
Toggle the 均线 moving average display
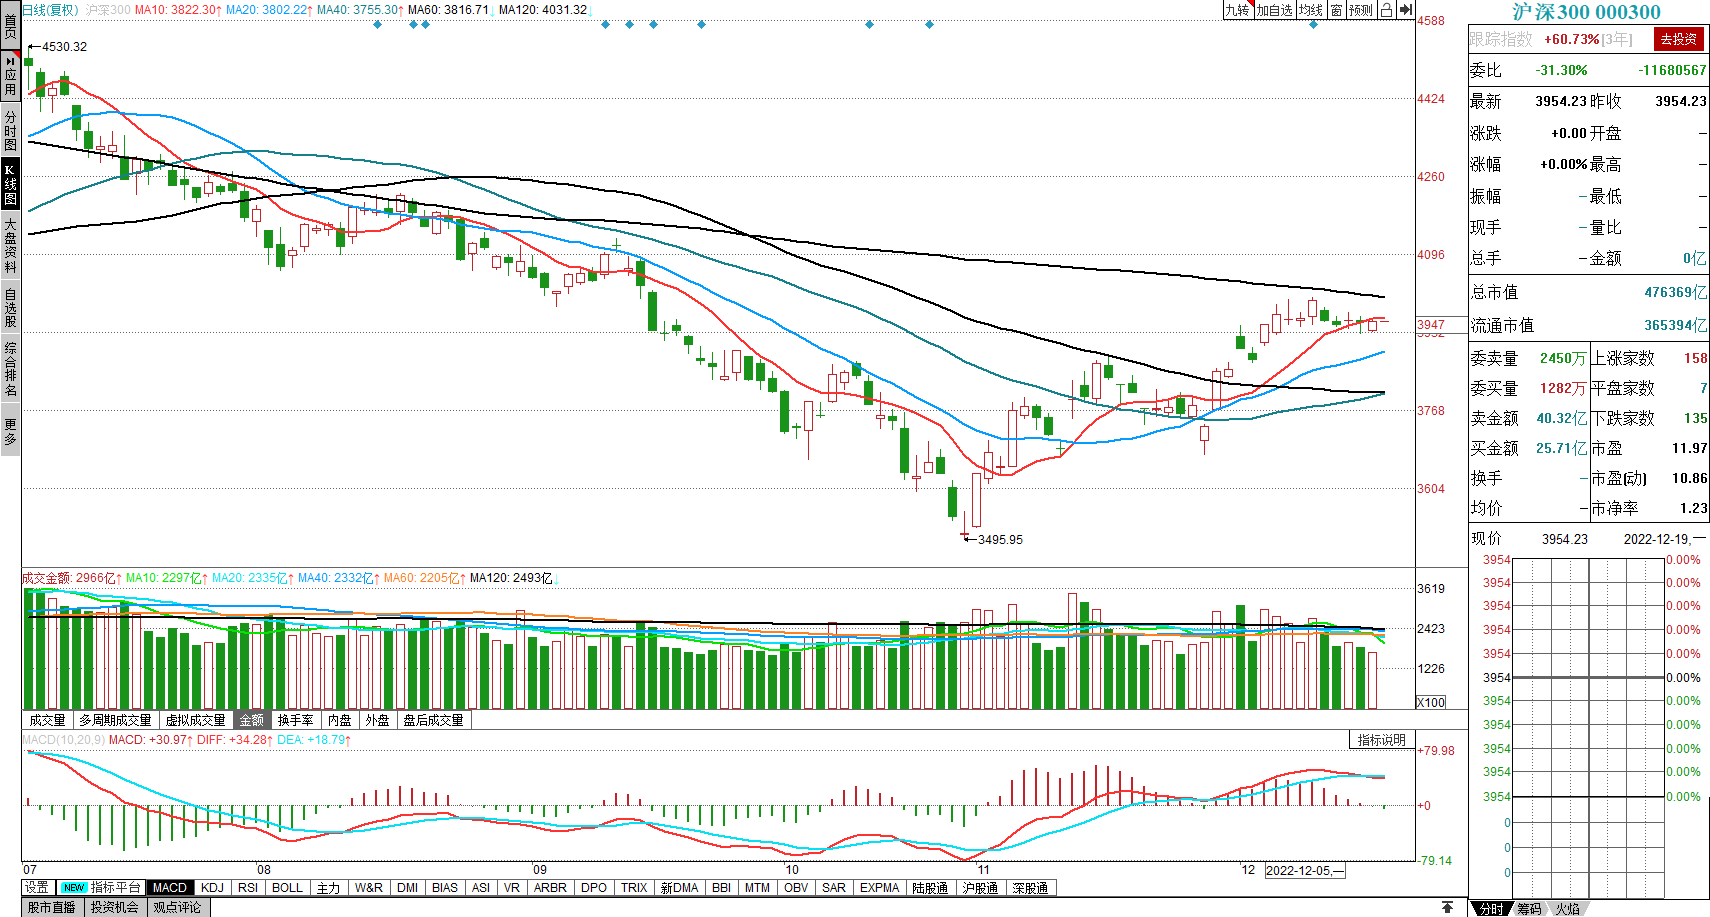[1311, 10]
